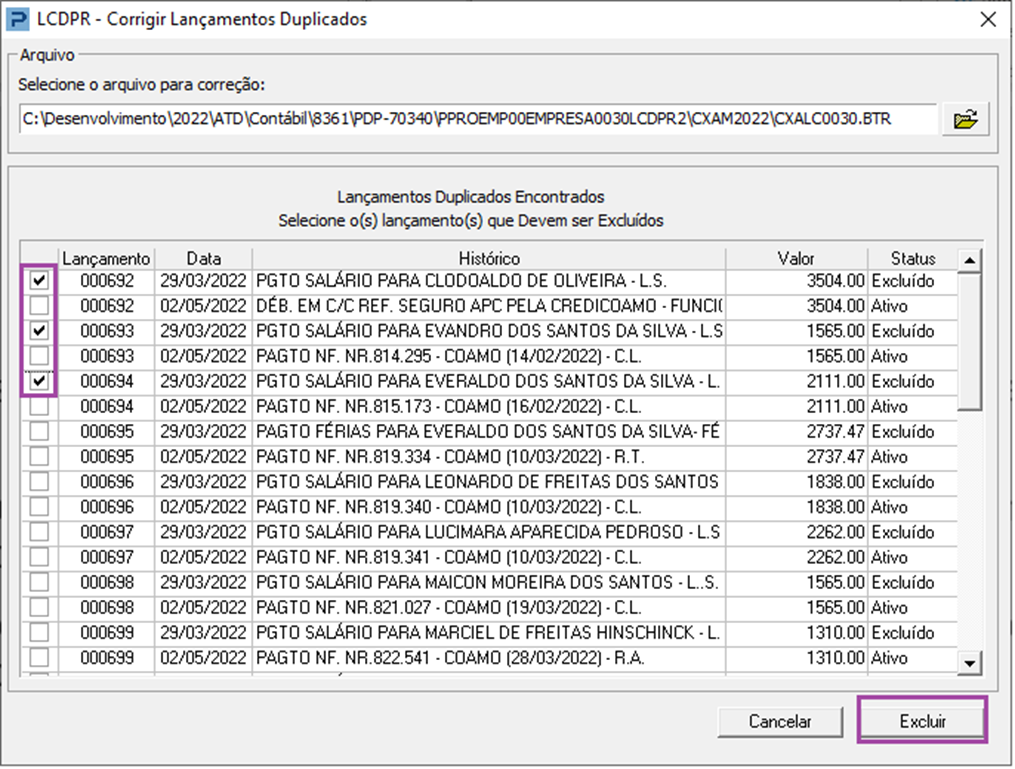Check the 000698 02/05/2022 row checkbox
The image size is (1015, 769).
point(39,607)
